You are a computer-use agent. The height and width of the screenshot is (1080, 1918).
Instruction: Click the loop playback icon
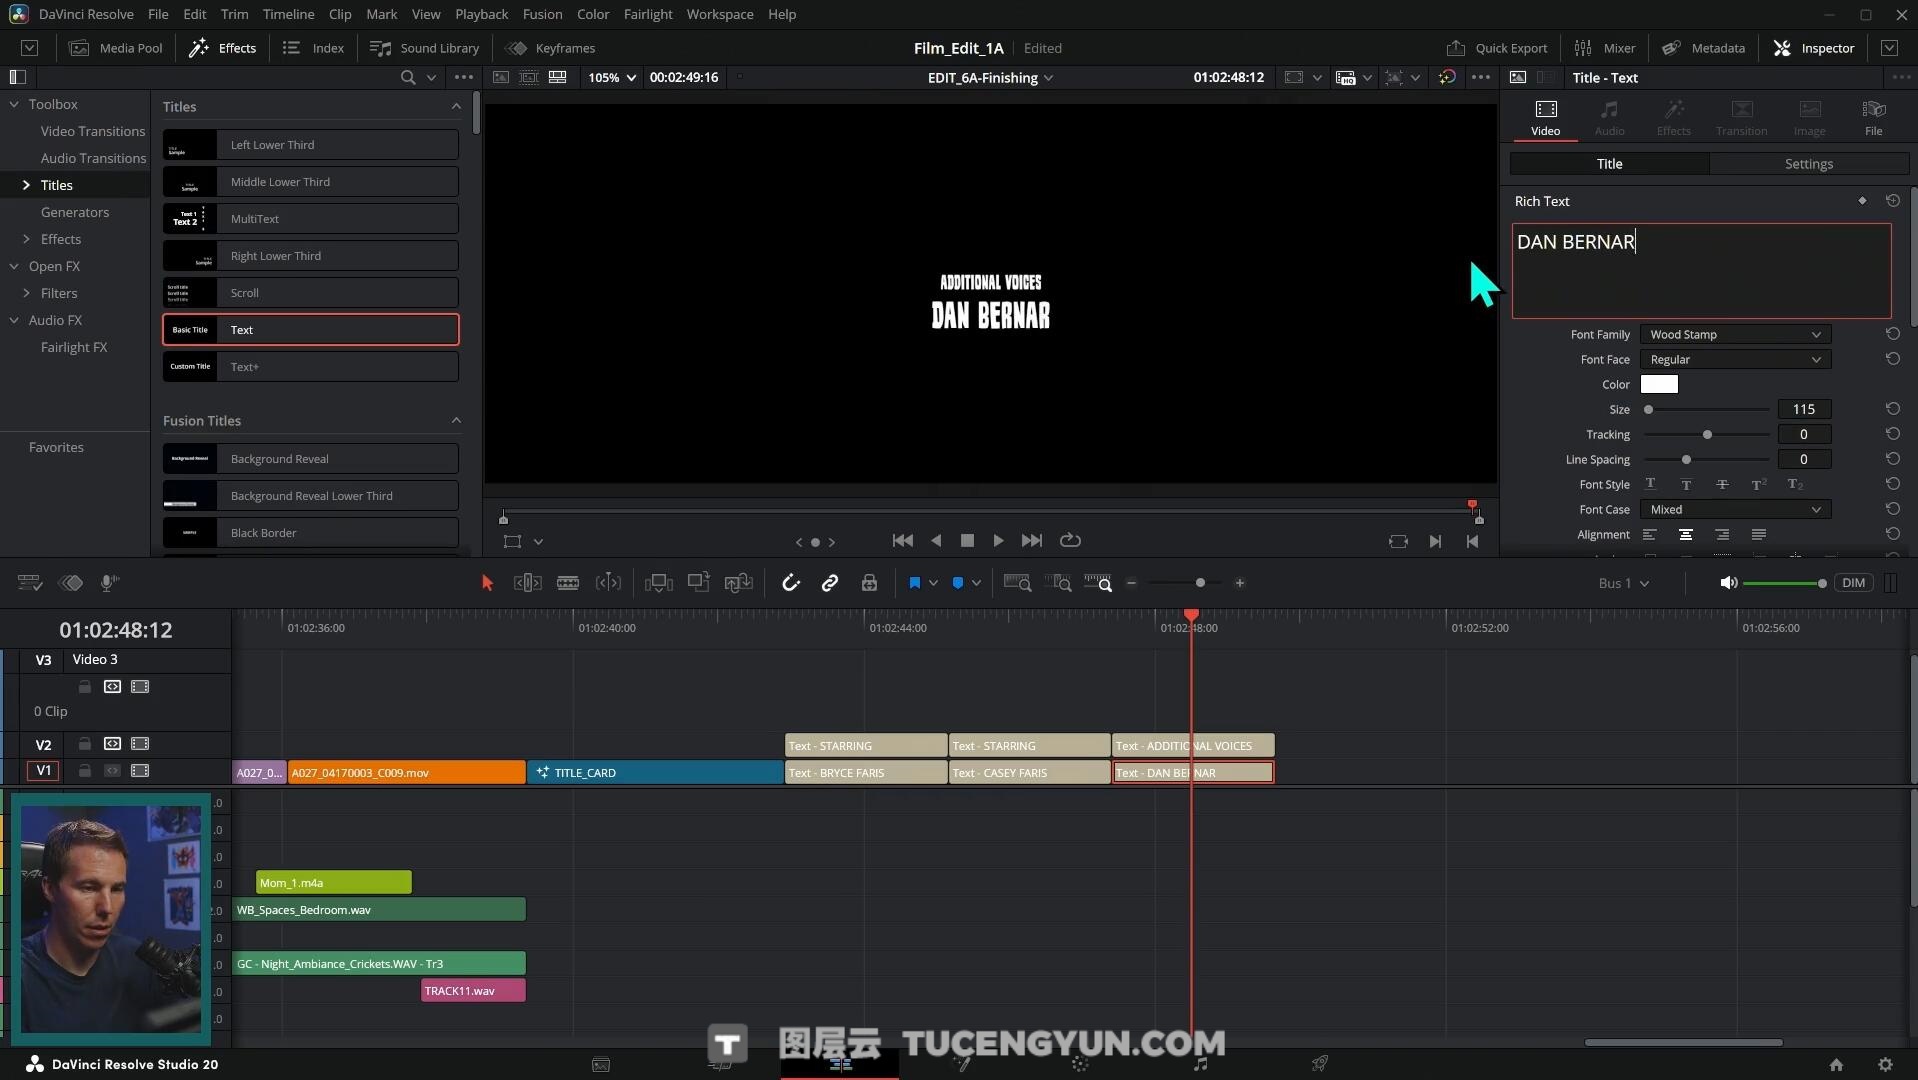click(x=1070, y=540)
